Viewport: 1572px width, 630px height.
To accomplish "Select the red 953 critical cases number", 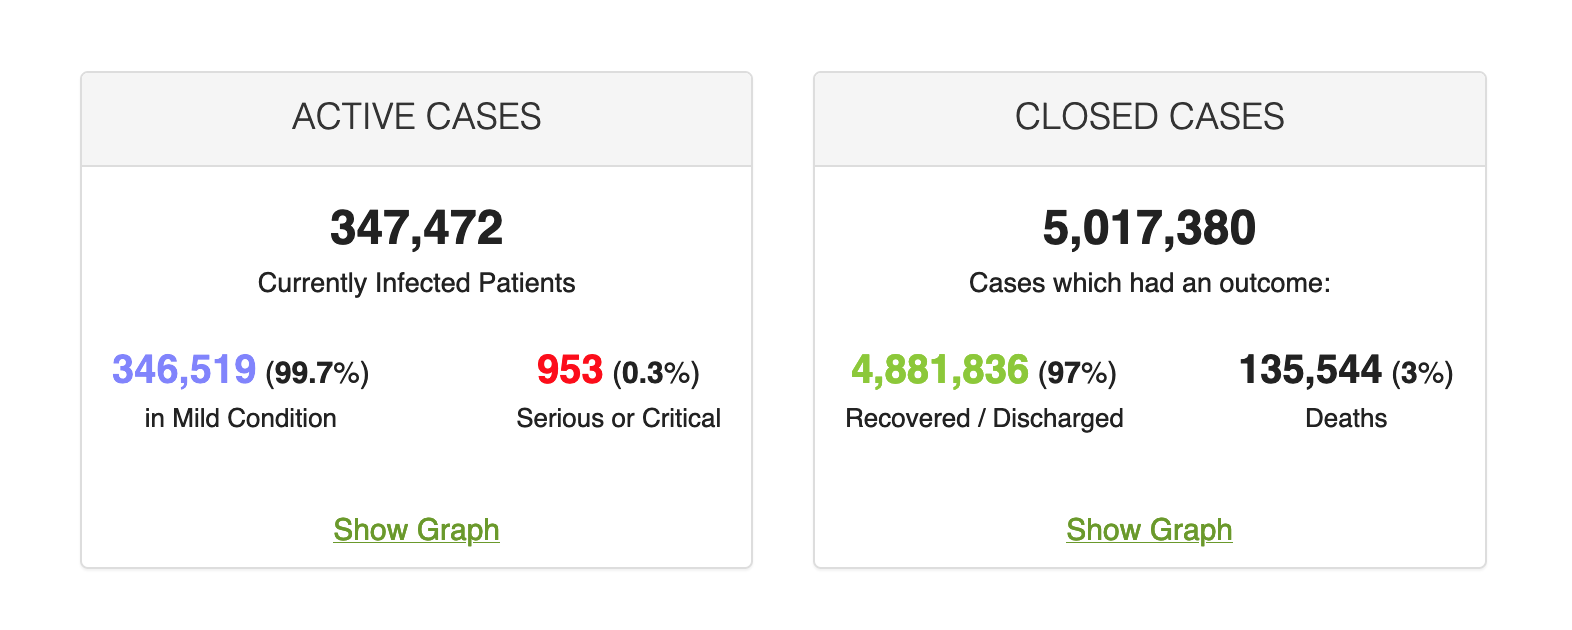I will [x=569, y=370].
